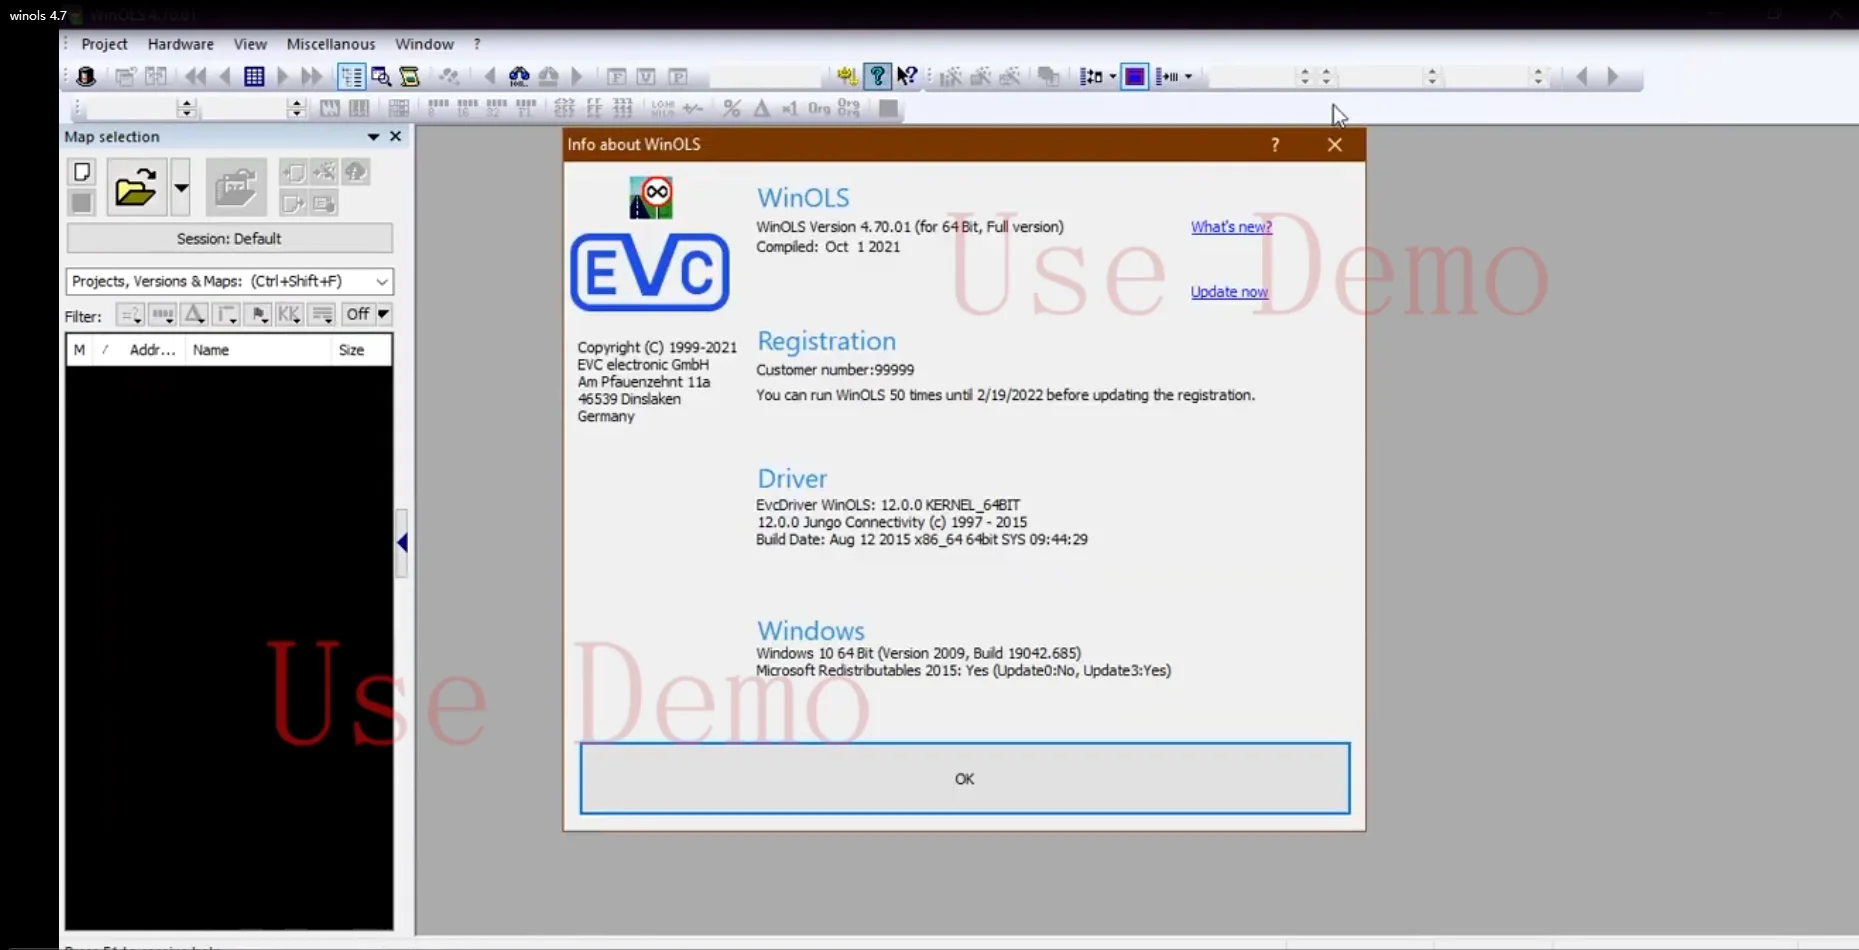This screenshot has width=1859, height=950.
Task: Click the dialog title bar help question mark
Action: tap(1275, 145)
